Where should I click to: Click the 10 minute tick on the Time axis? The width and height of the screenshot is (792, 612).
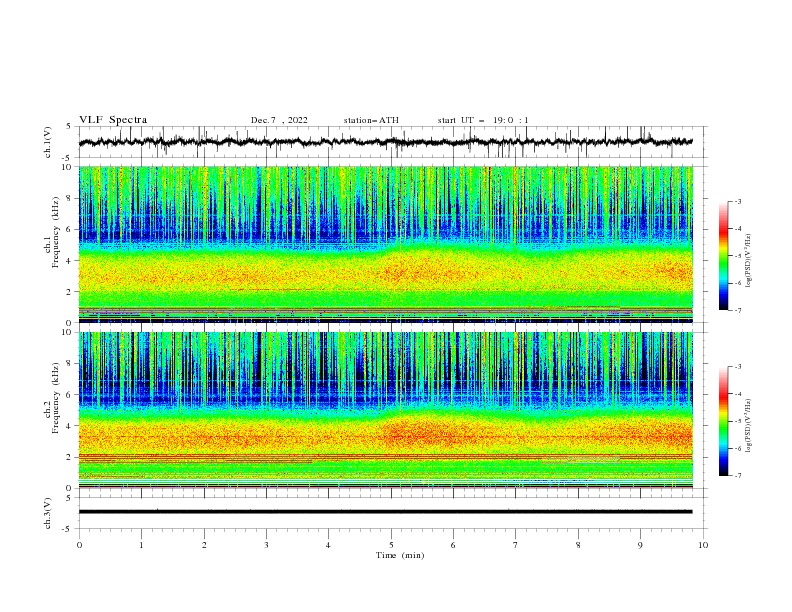pyautogui.click(x=703, y=545)
